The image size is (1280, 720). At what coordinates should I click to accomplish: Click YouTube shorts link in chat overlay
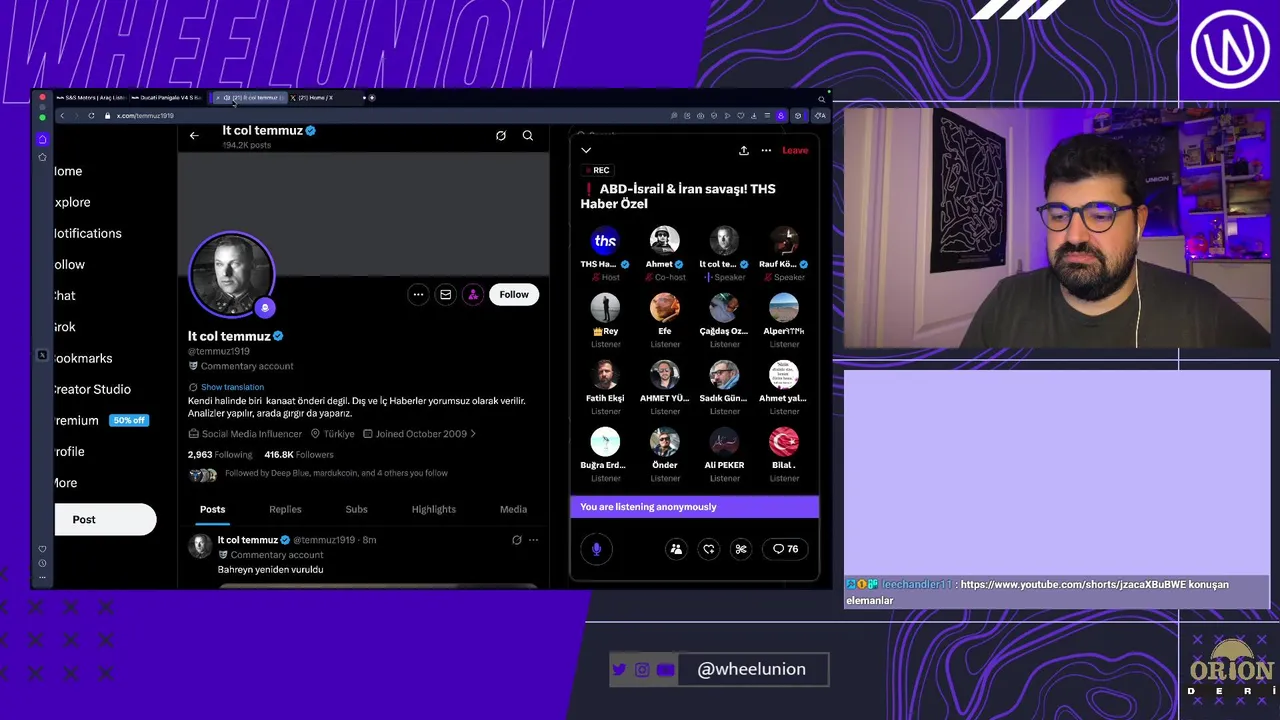tap(1073, 584)
